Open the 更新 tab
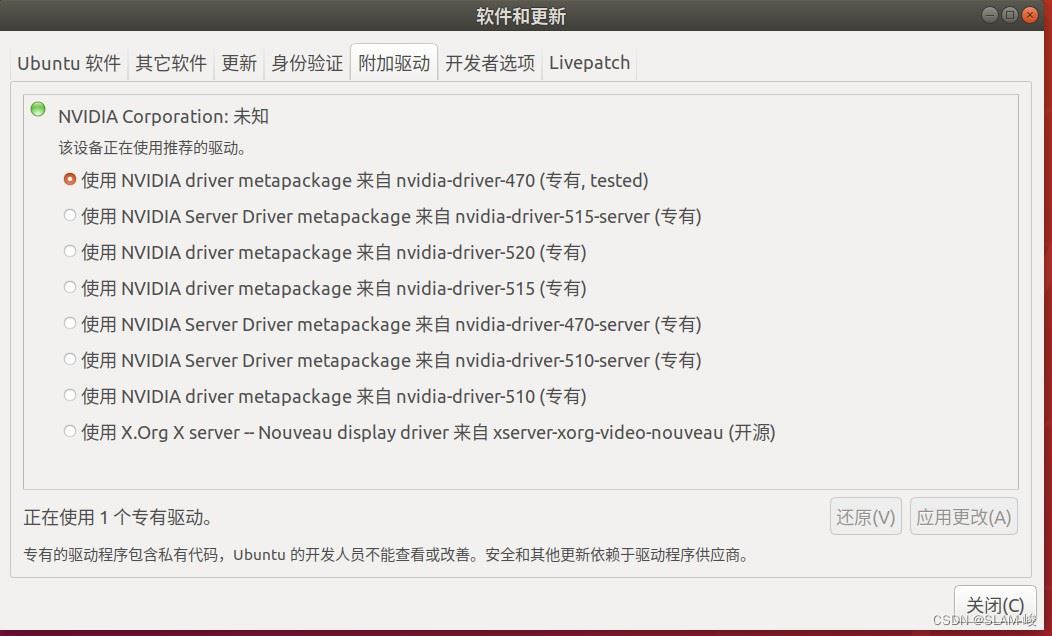Screen dimensions: 1052x636 (x=239, y=63)
